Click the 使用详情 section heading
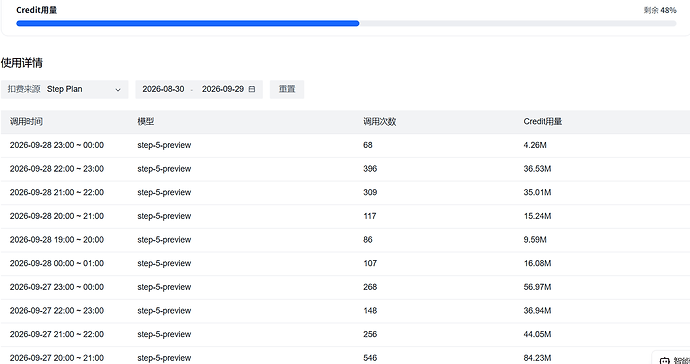The height and width of the screenshot is (364, 690). (x=22, y=63)
